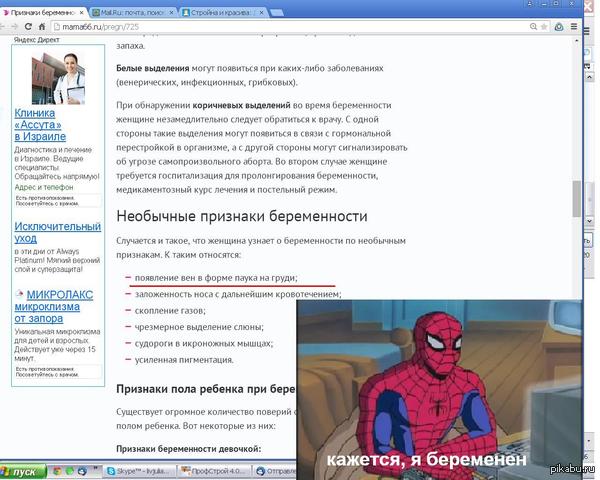Open the Исключительный уход ad link
The height and width of the screenshot is (480, 600).
(x=56, y=233)
